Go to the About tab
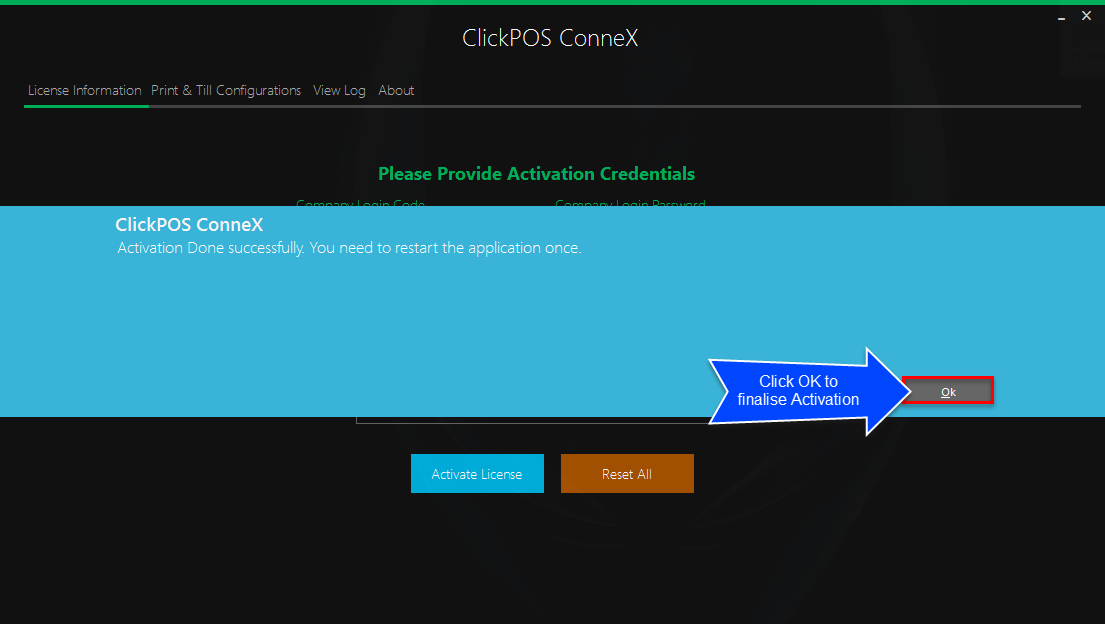Viewport: 1105px width, 624px height. click(396, 90)
